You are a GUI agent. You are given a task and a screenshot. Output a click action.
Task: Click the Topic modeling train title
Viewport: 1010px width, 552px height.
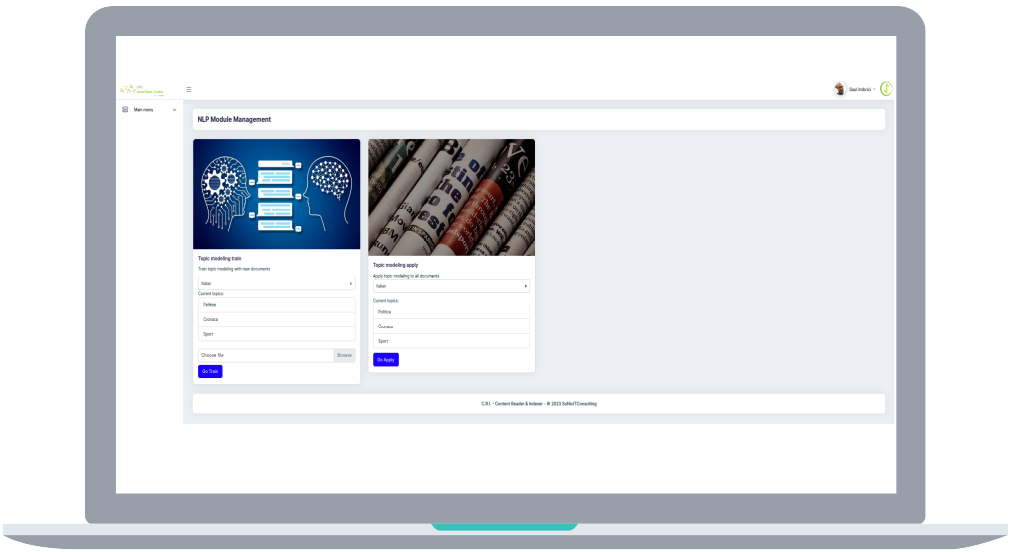[x=220, y=258]
